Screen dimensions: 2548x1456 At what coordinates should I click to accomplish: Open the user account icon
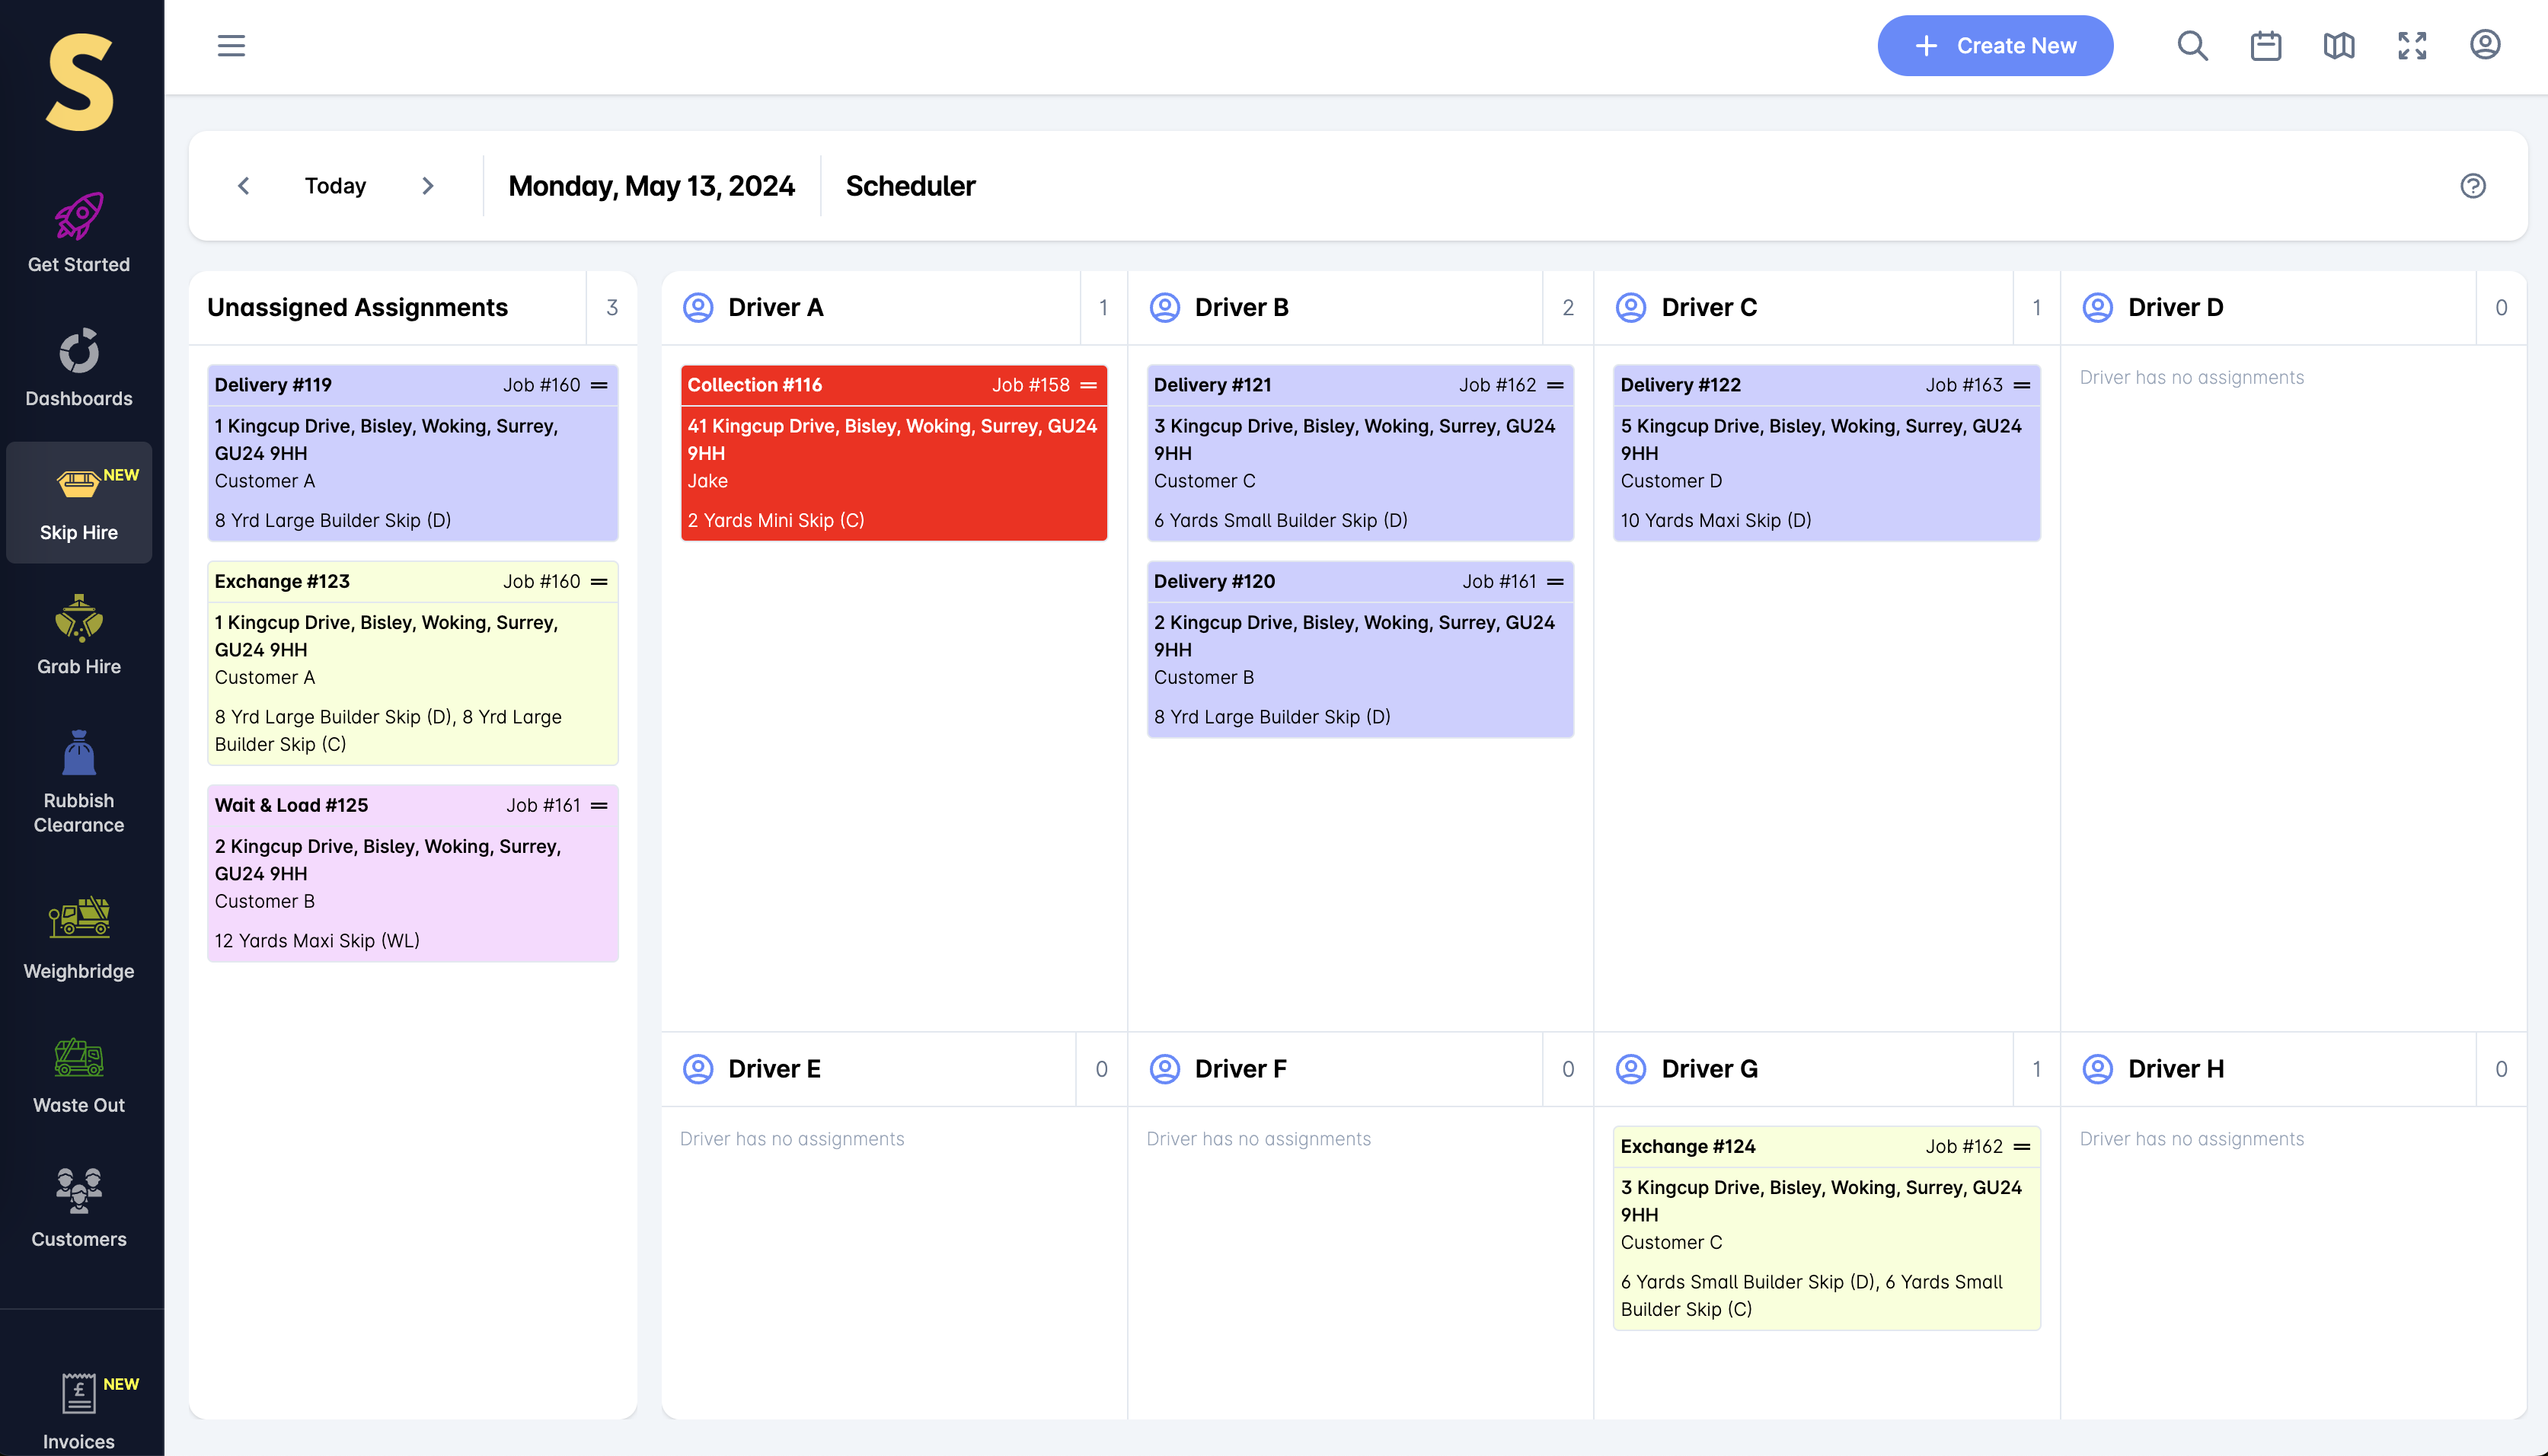pos(2485,45)
